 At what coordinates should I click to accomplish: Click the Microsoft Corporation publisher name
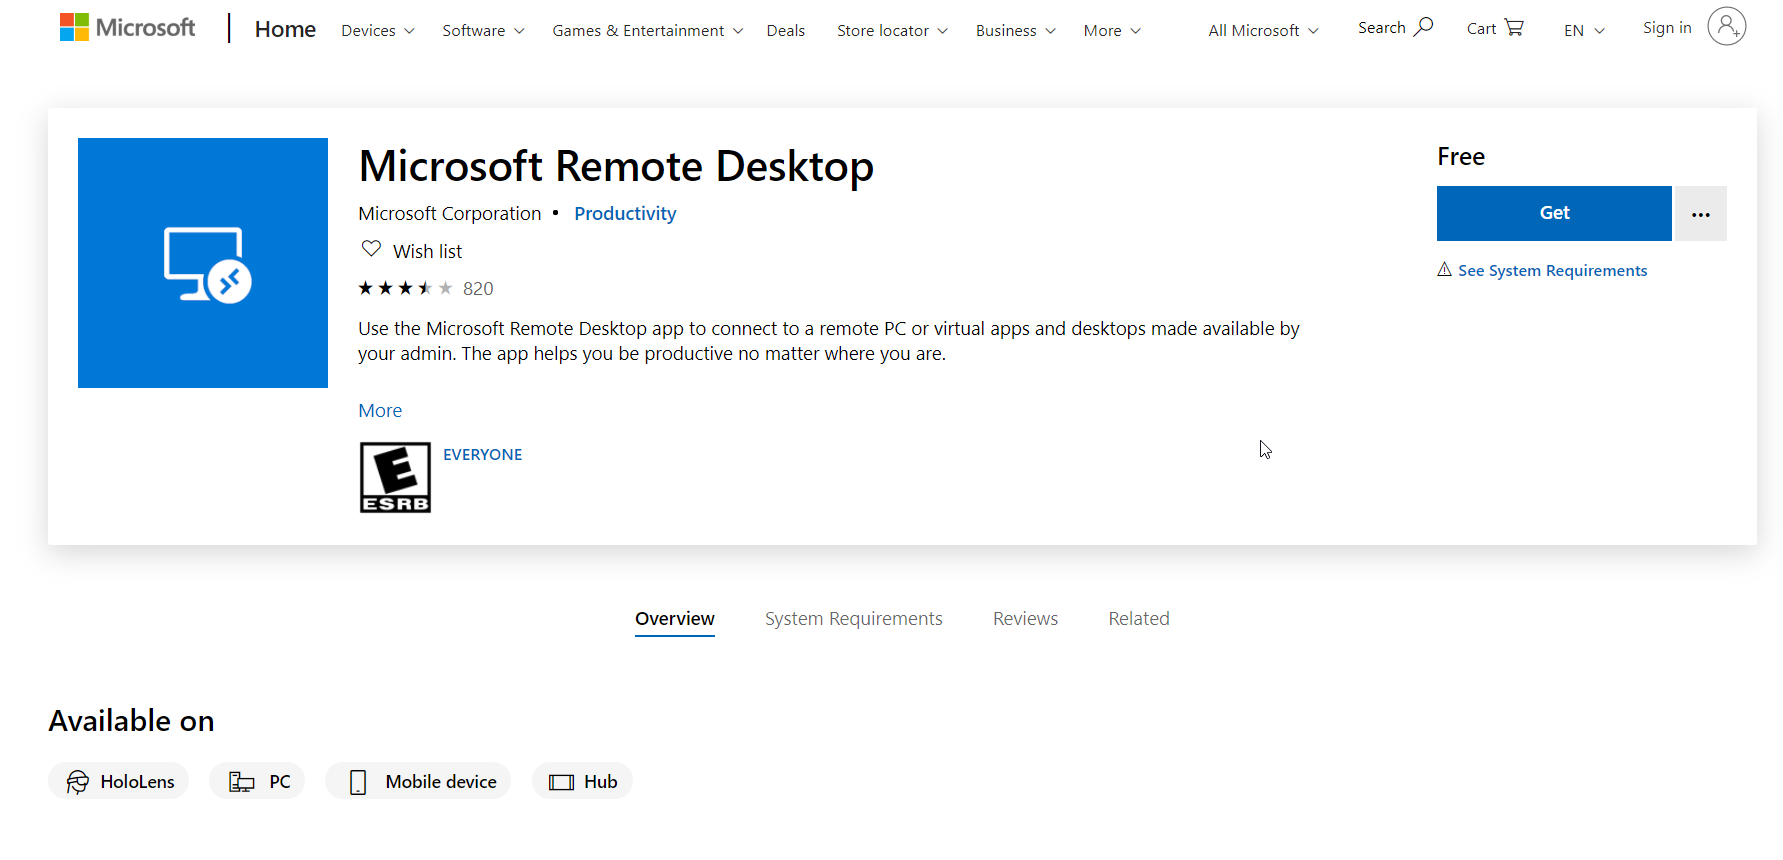pos(450,214)
